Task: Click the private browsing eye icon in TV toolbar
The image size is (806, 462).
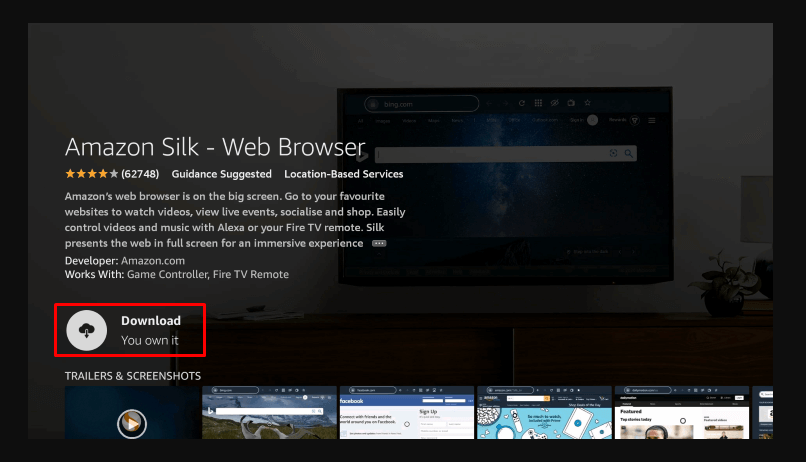Action: tap(555, 103)
